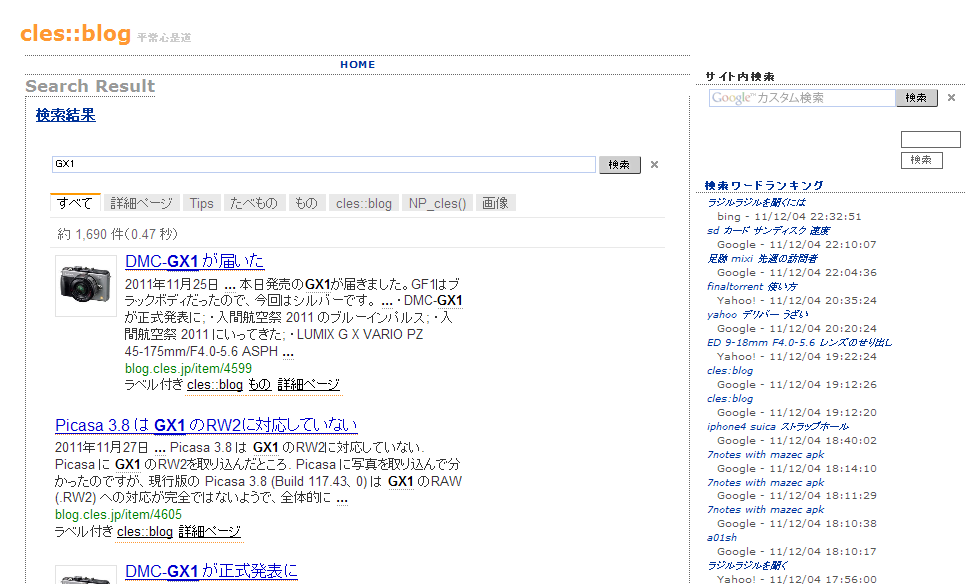Switch to the たべもの tab
The image size is (975, 584).
click(x=254, y=203)
